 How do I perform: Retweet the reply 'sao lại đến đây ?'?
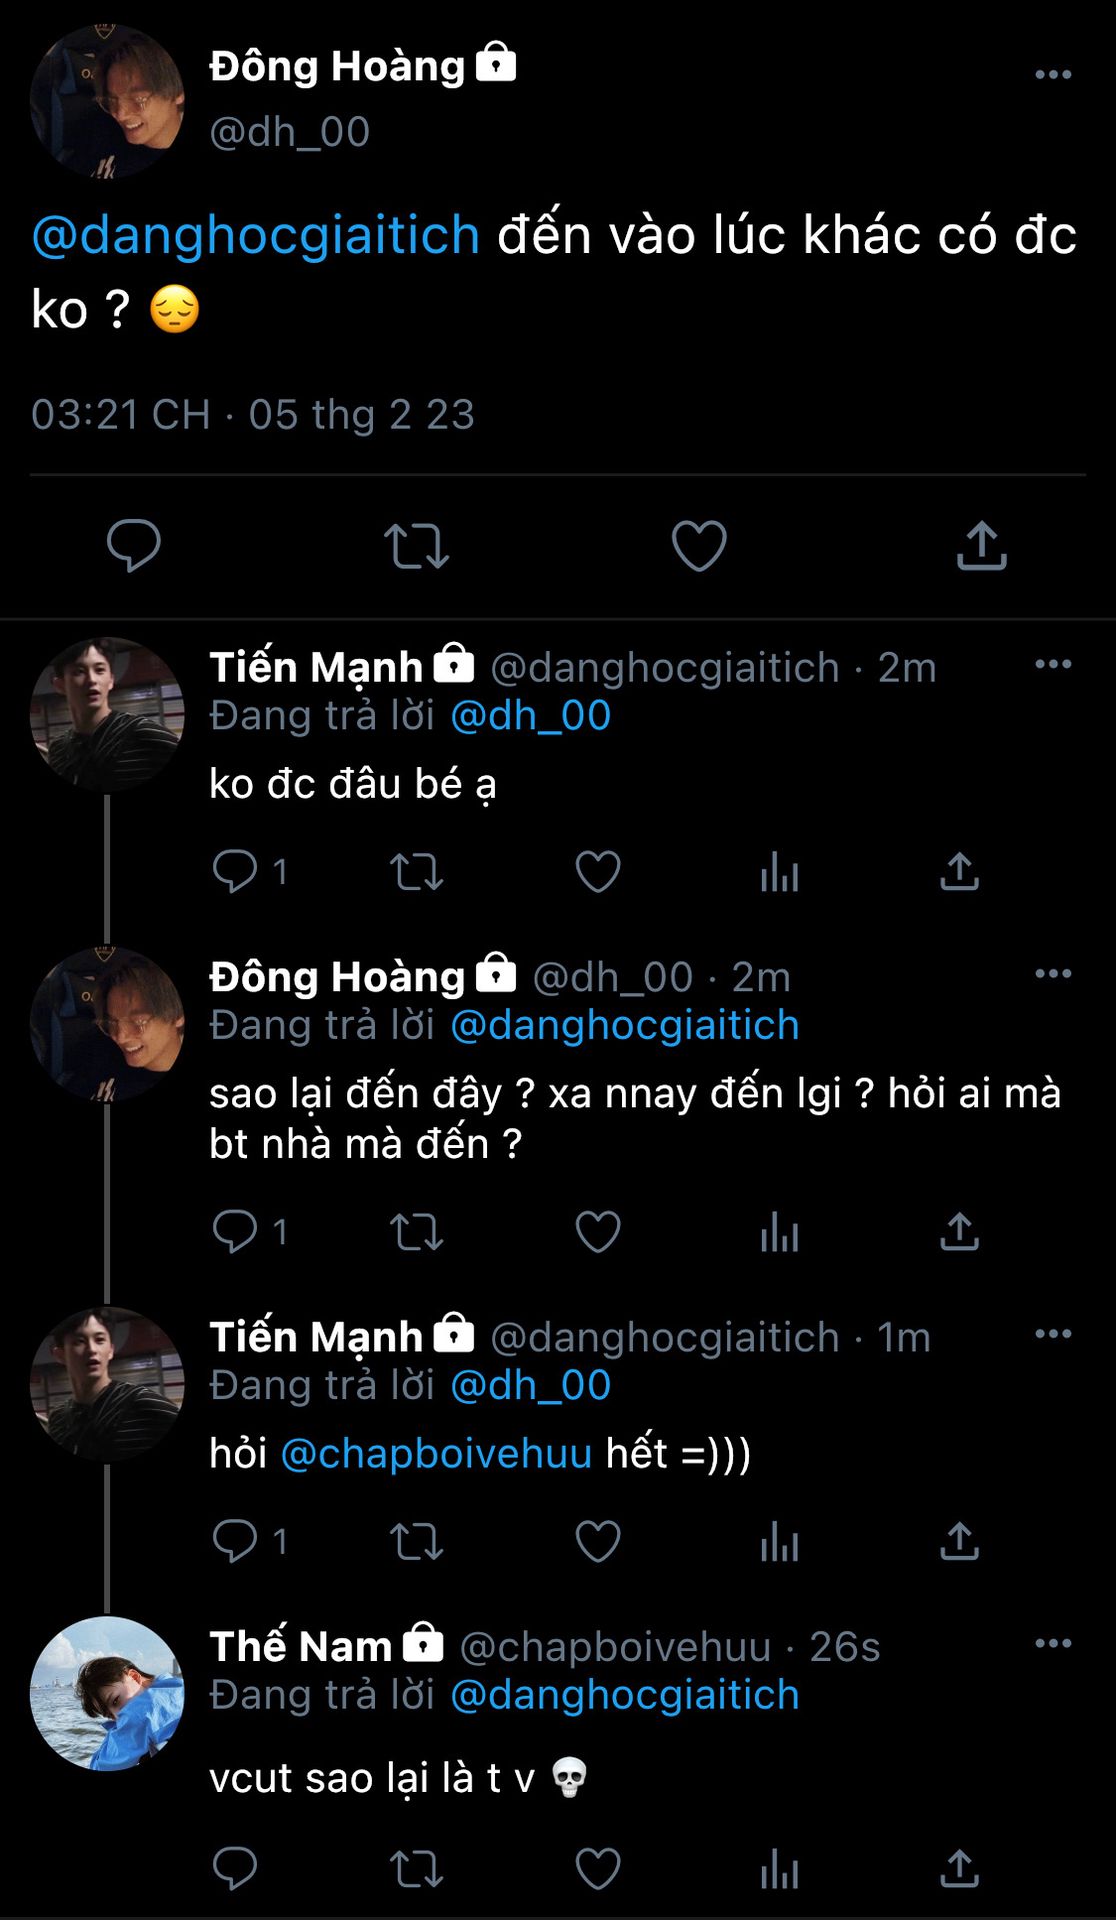(416, 1232)
